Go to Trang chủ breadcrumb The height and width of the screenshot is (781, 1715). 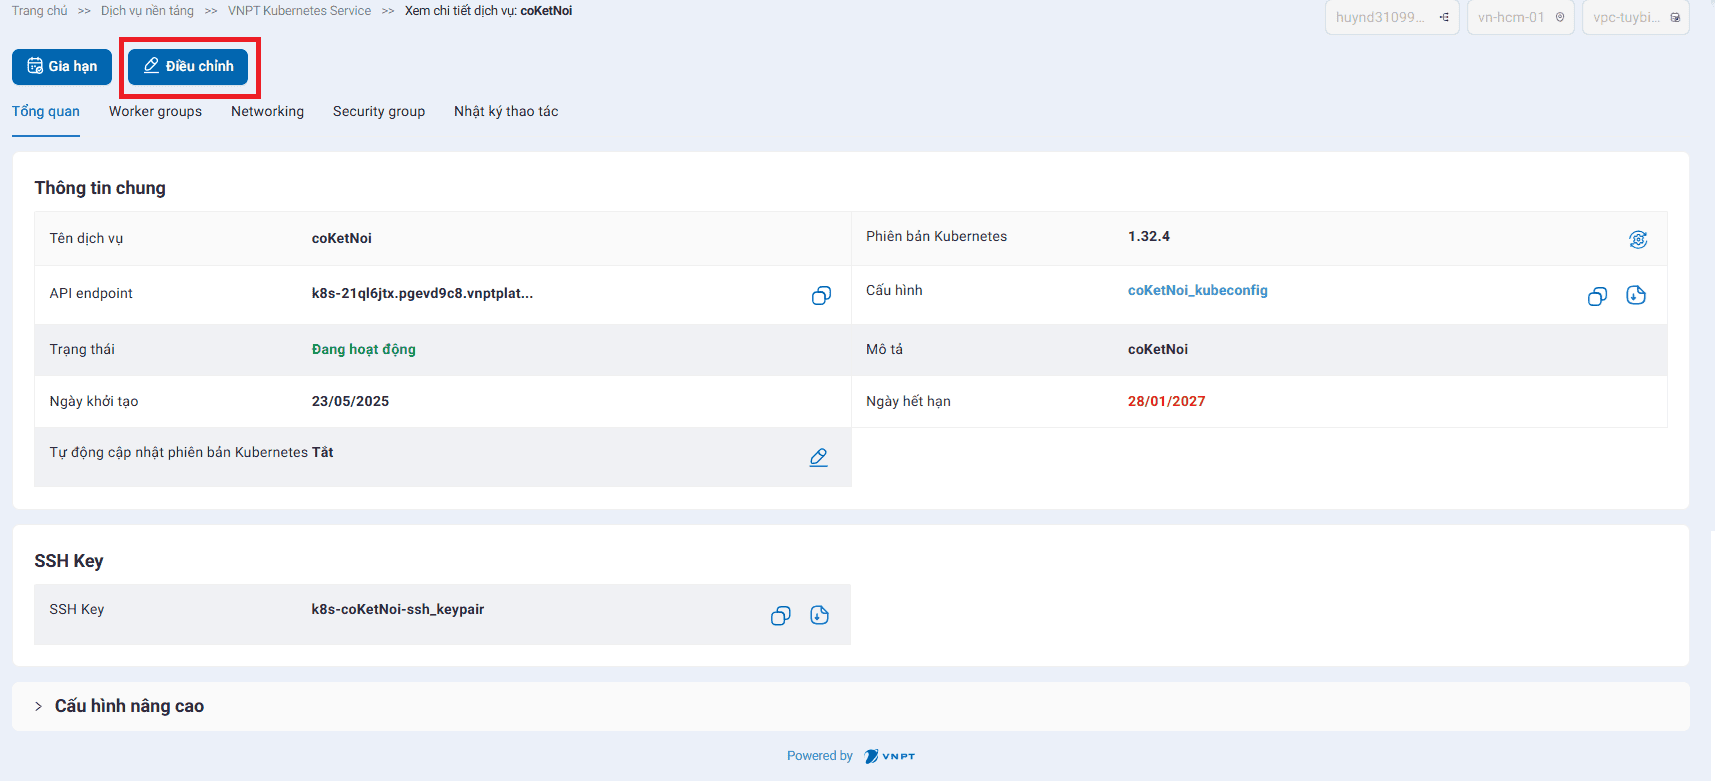[40, 11]
